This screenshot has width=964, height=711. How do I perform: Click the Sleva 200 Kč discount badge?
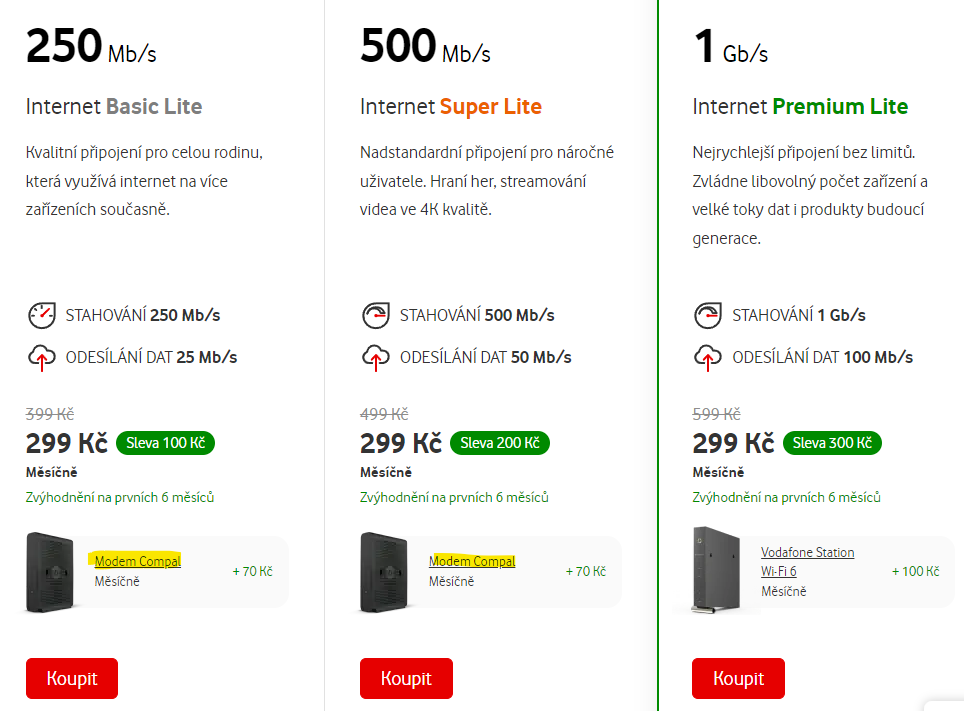click(500, 443)
